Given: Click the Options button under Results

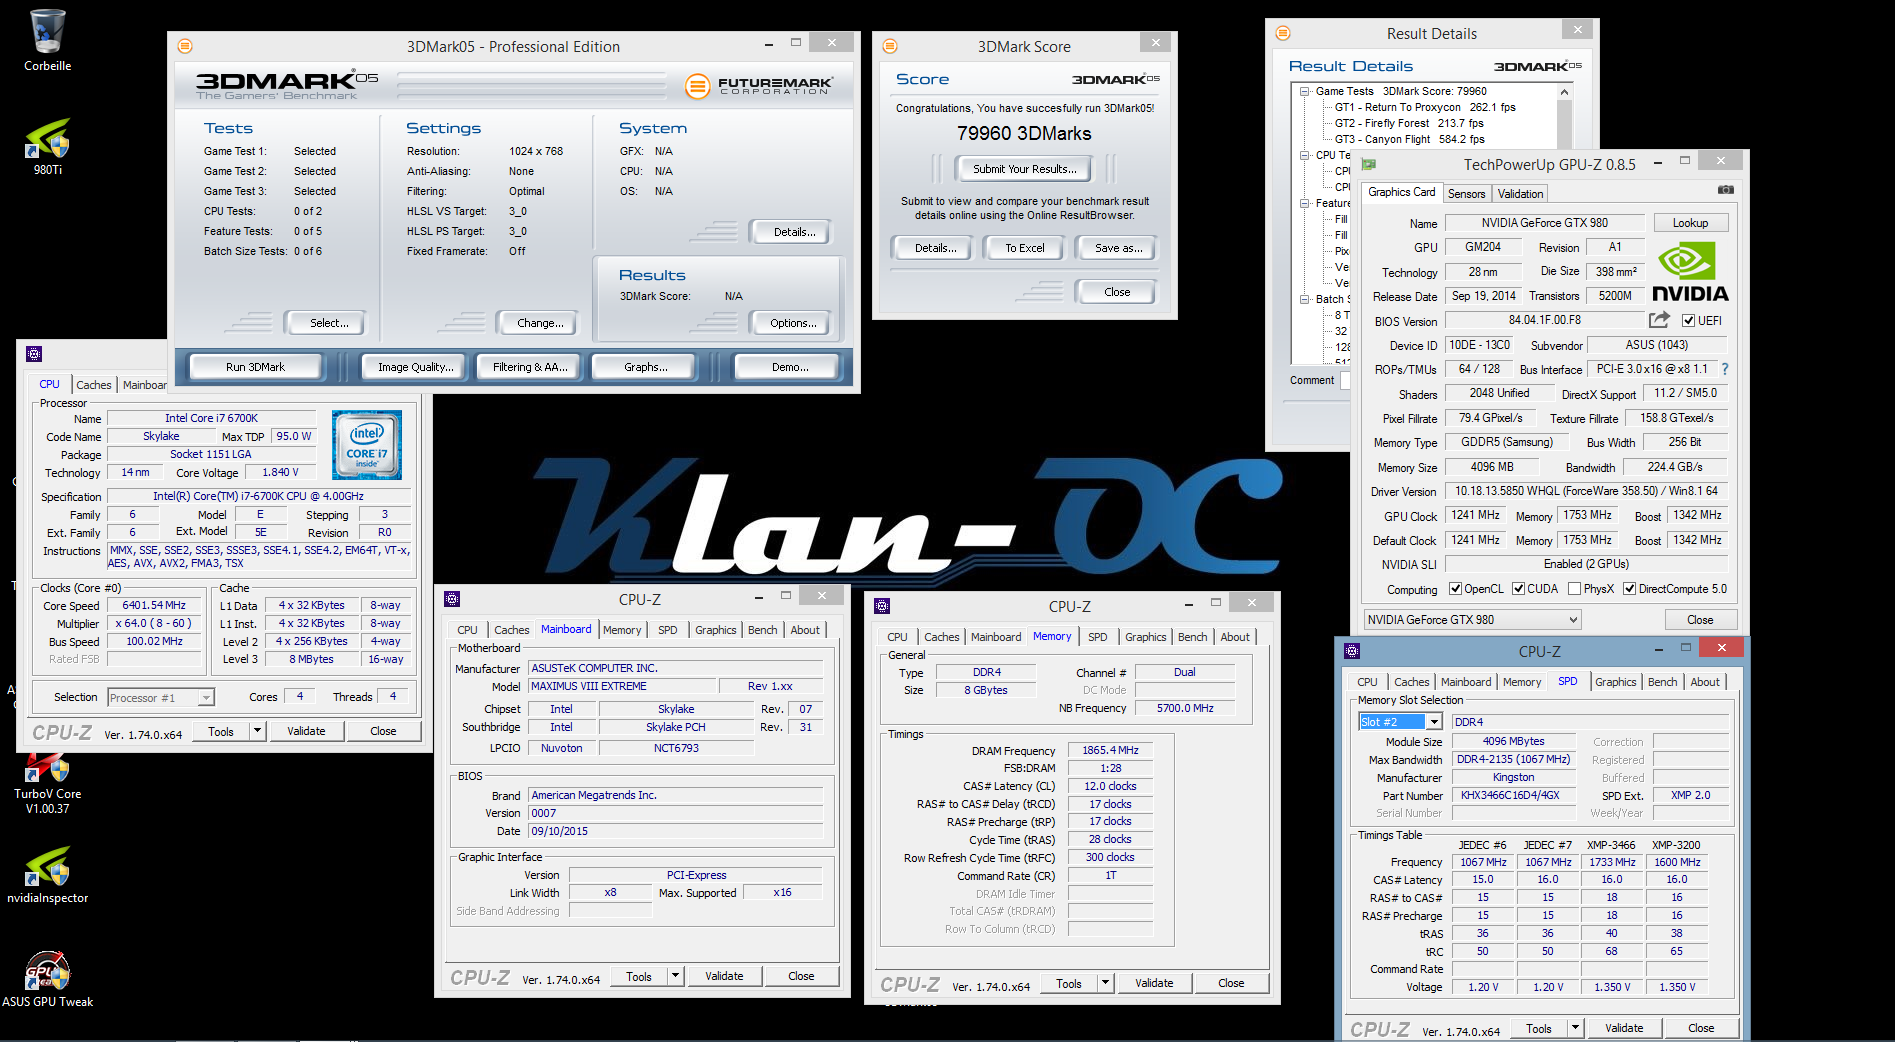Looking at the screenshot, I should coord(792,323).
